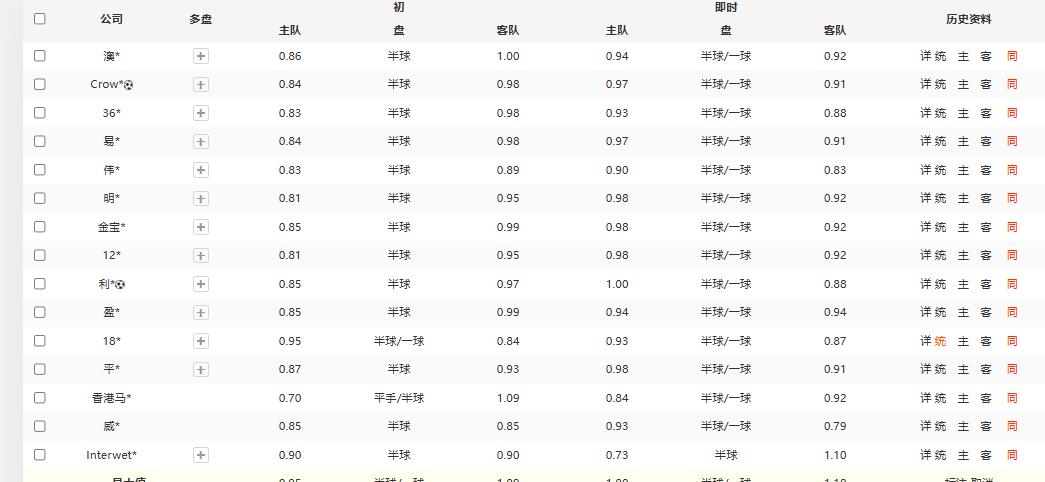Toggle the select-all checkbox in header

[x=40, y=18]
